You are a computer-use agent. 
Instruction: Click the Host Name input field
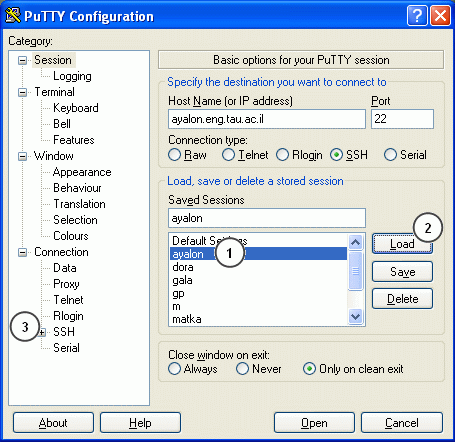pyautogui.click(x=267, y=119)
